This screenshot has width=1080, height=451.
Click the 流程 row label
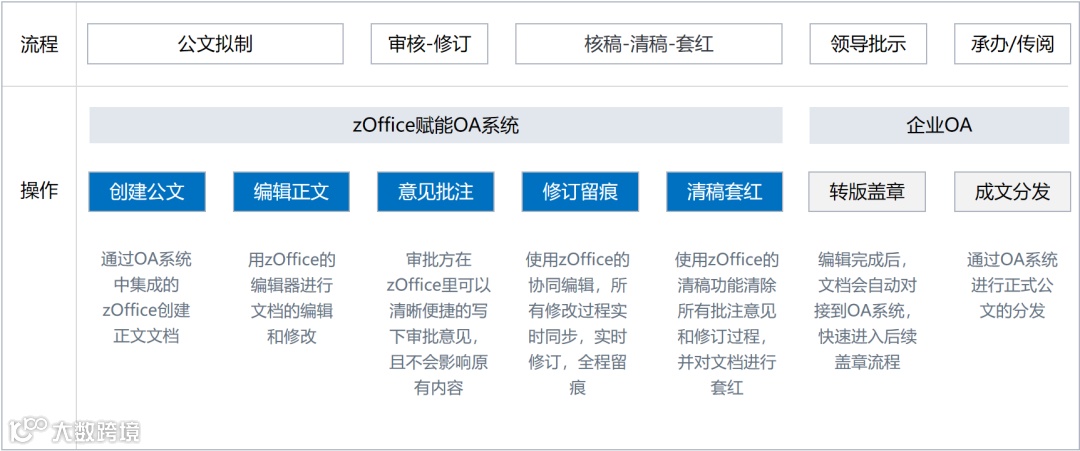[39, 45]
